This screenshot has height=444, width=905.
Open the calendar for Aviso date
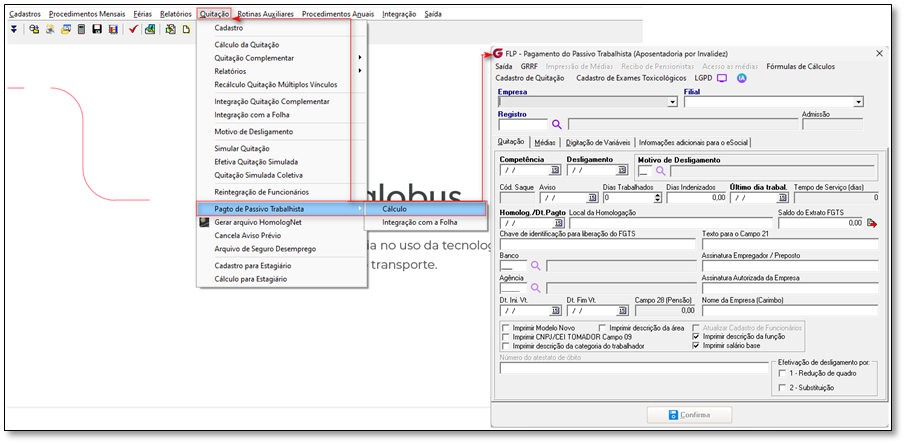tap(593, 197)
